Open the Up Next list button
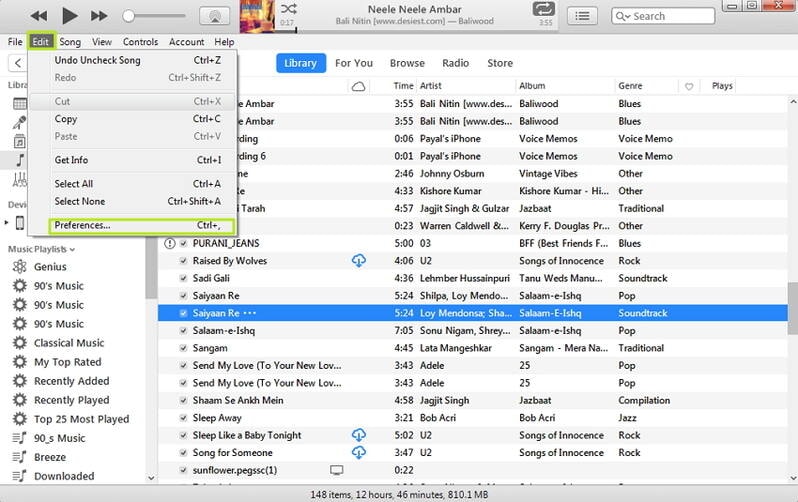This screenshot has width=798, height=502. pyautogui.click(x=582, y=16)
